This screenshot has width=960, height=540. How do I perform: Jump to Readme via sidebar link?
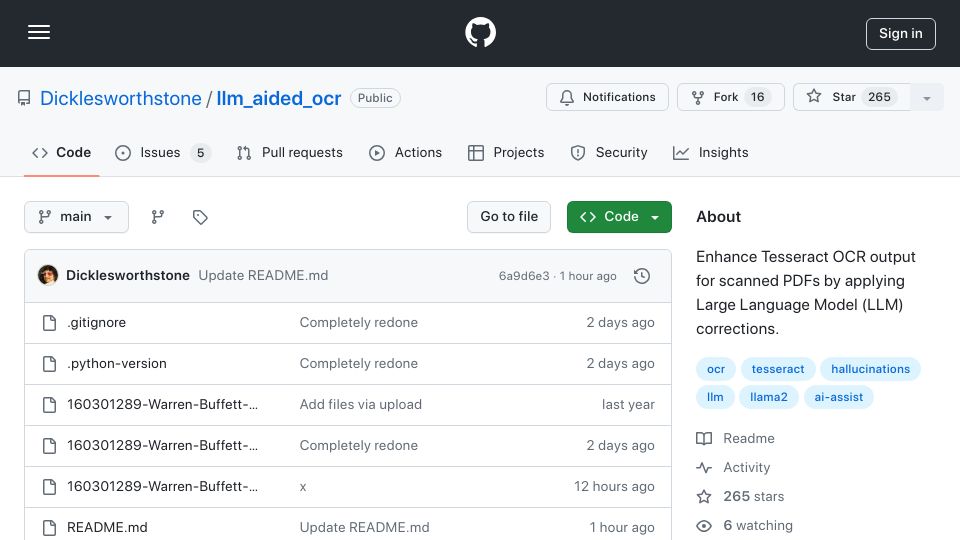click(x=736, y=438)
